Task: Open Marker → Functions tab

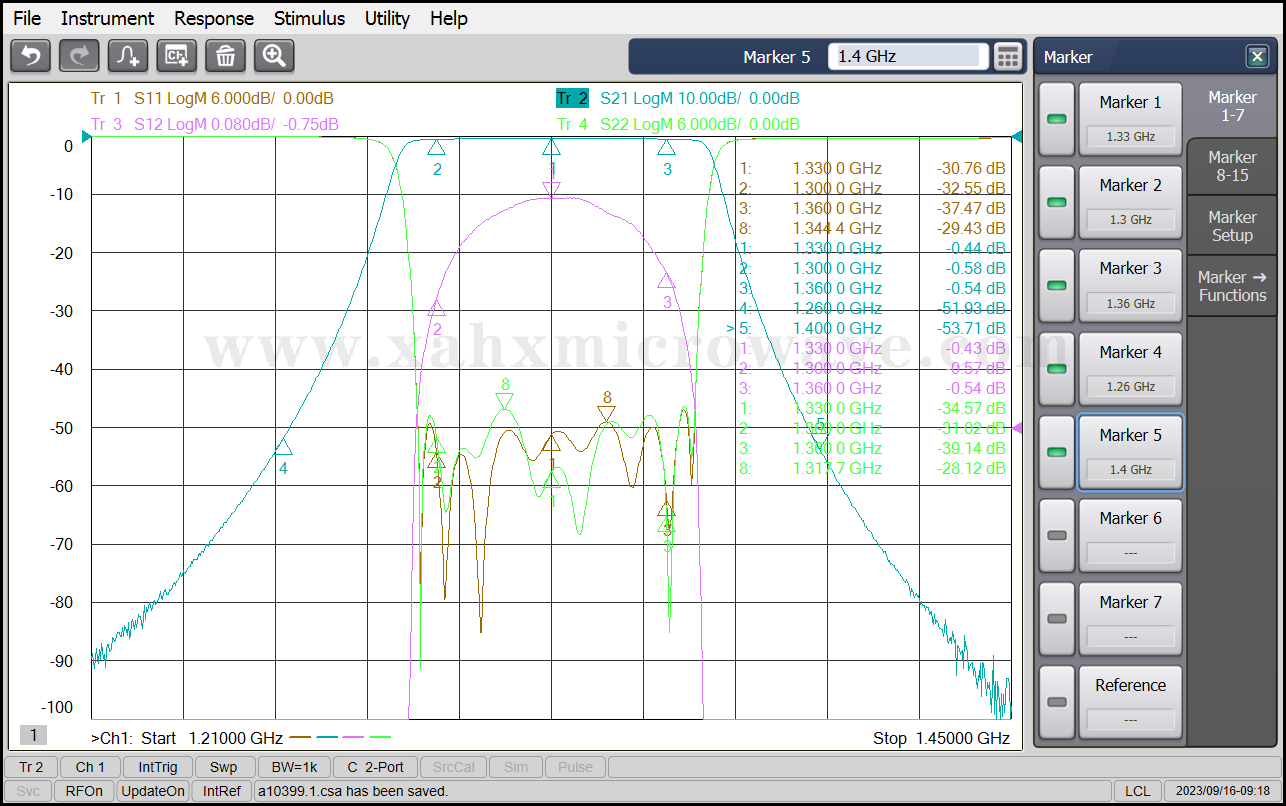Action: point(1232,286)
